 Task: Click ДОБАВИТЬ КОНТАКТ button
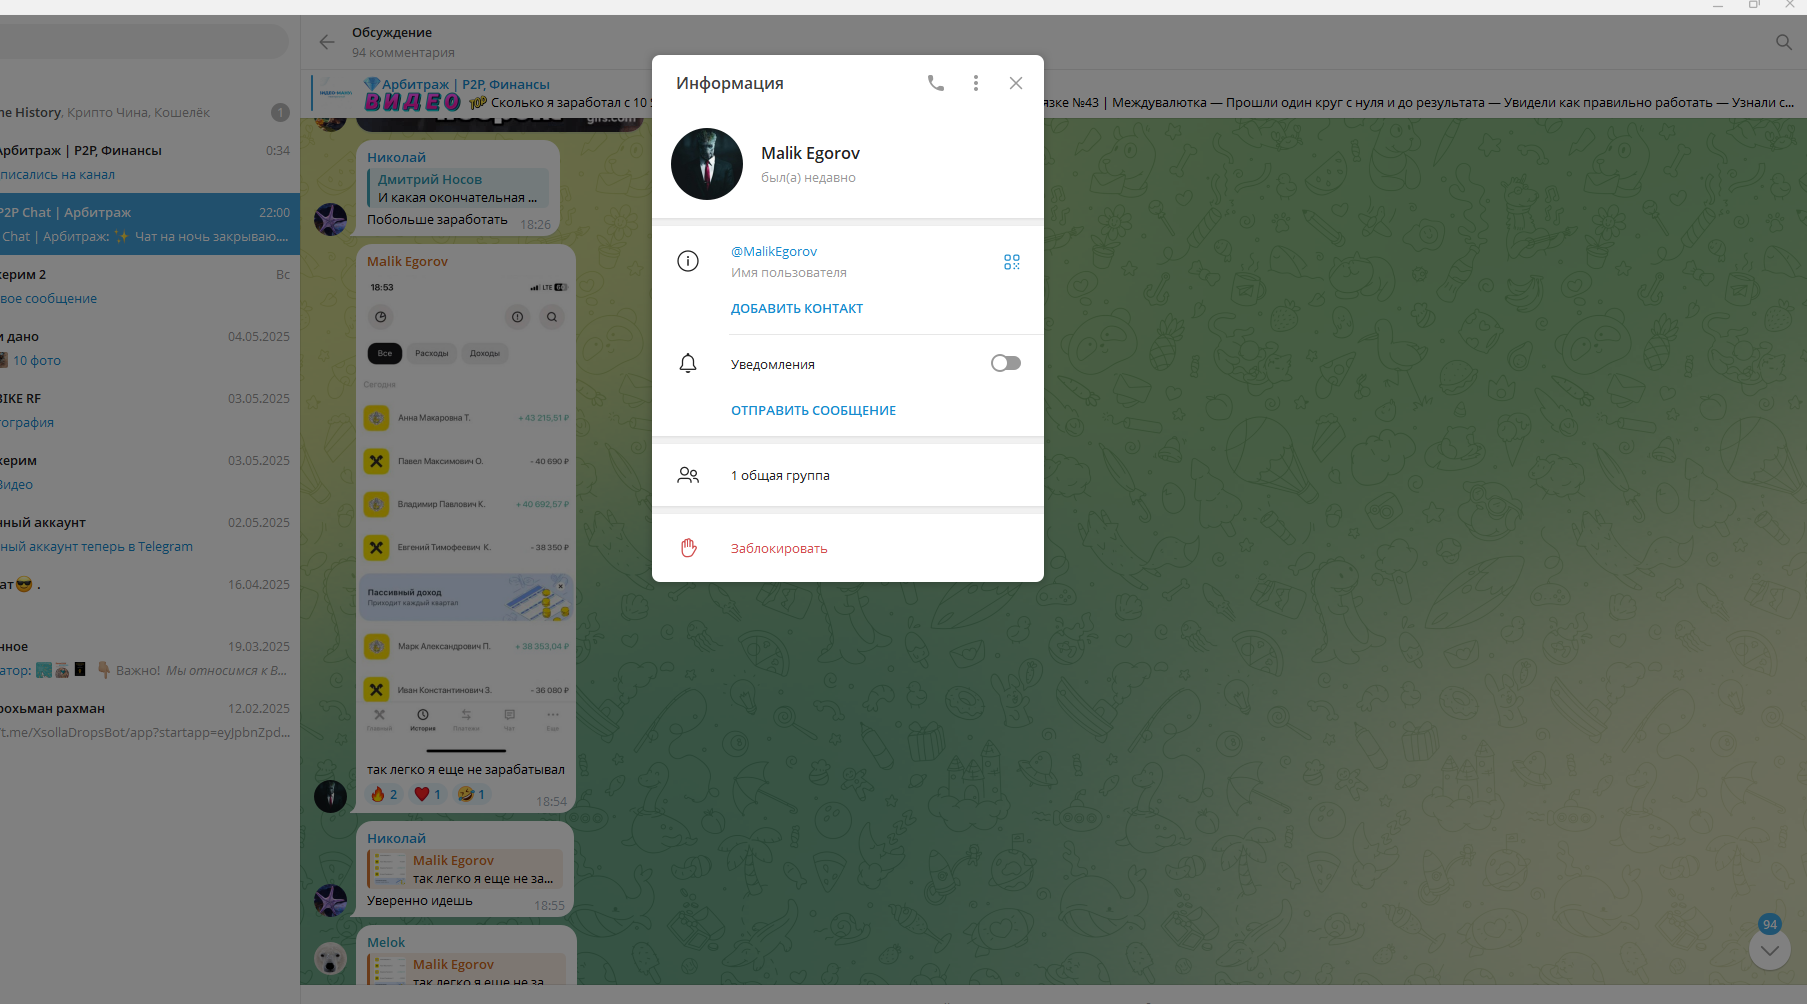point(797,309)
